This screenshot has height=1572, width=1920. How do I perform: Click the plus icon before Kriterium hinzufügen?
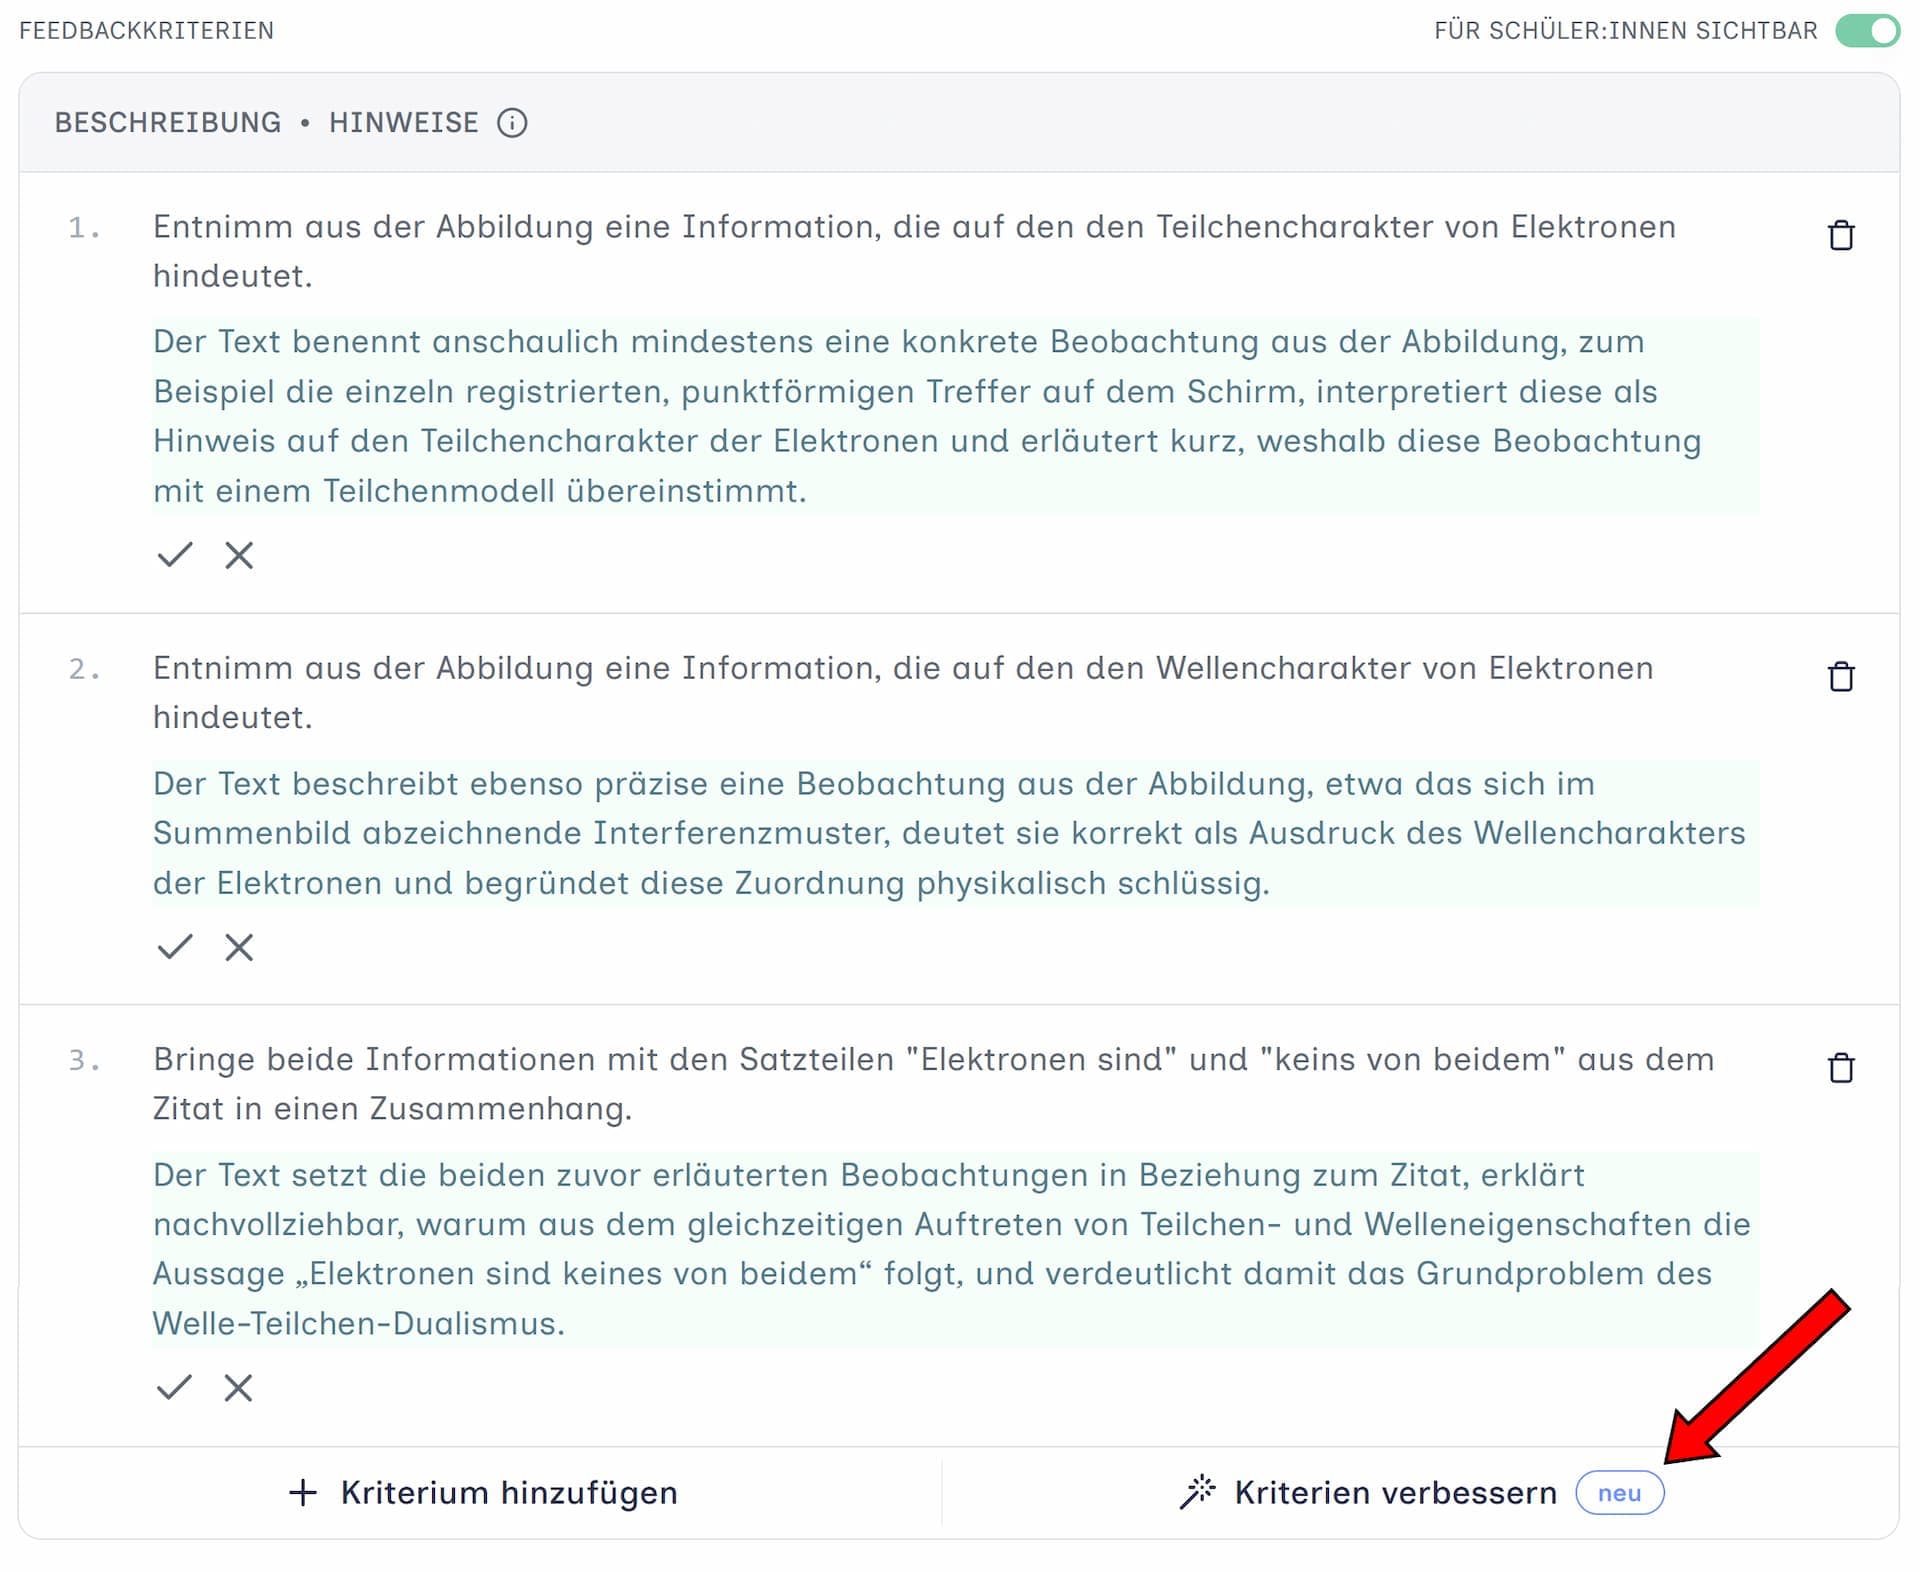(301, 1492)
